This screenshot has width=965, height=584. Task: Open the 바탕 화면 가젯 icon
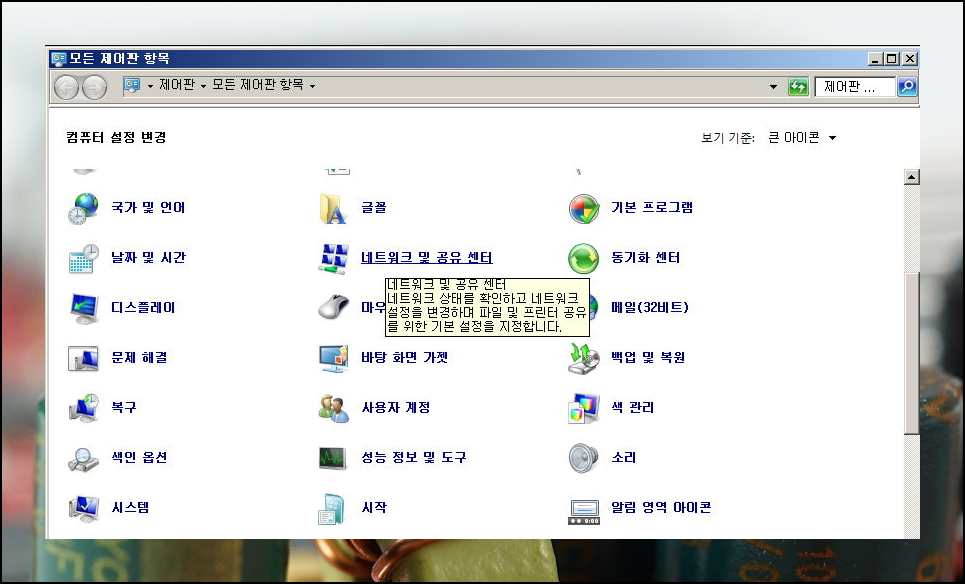(333, 358)
